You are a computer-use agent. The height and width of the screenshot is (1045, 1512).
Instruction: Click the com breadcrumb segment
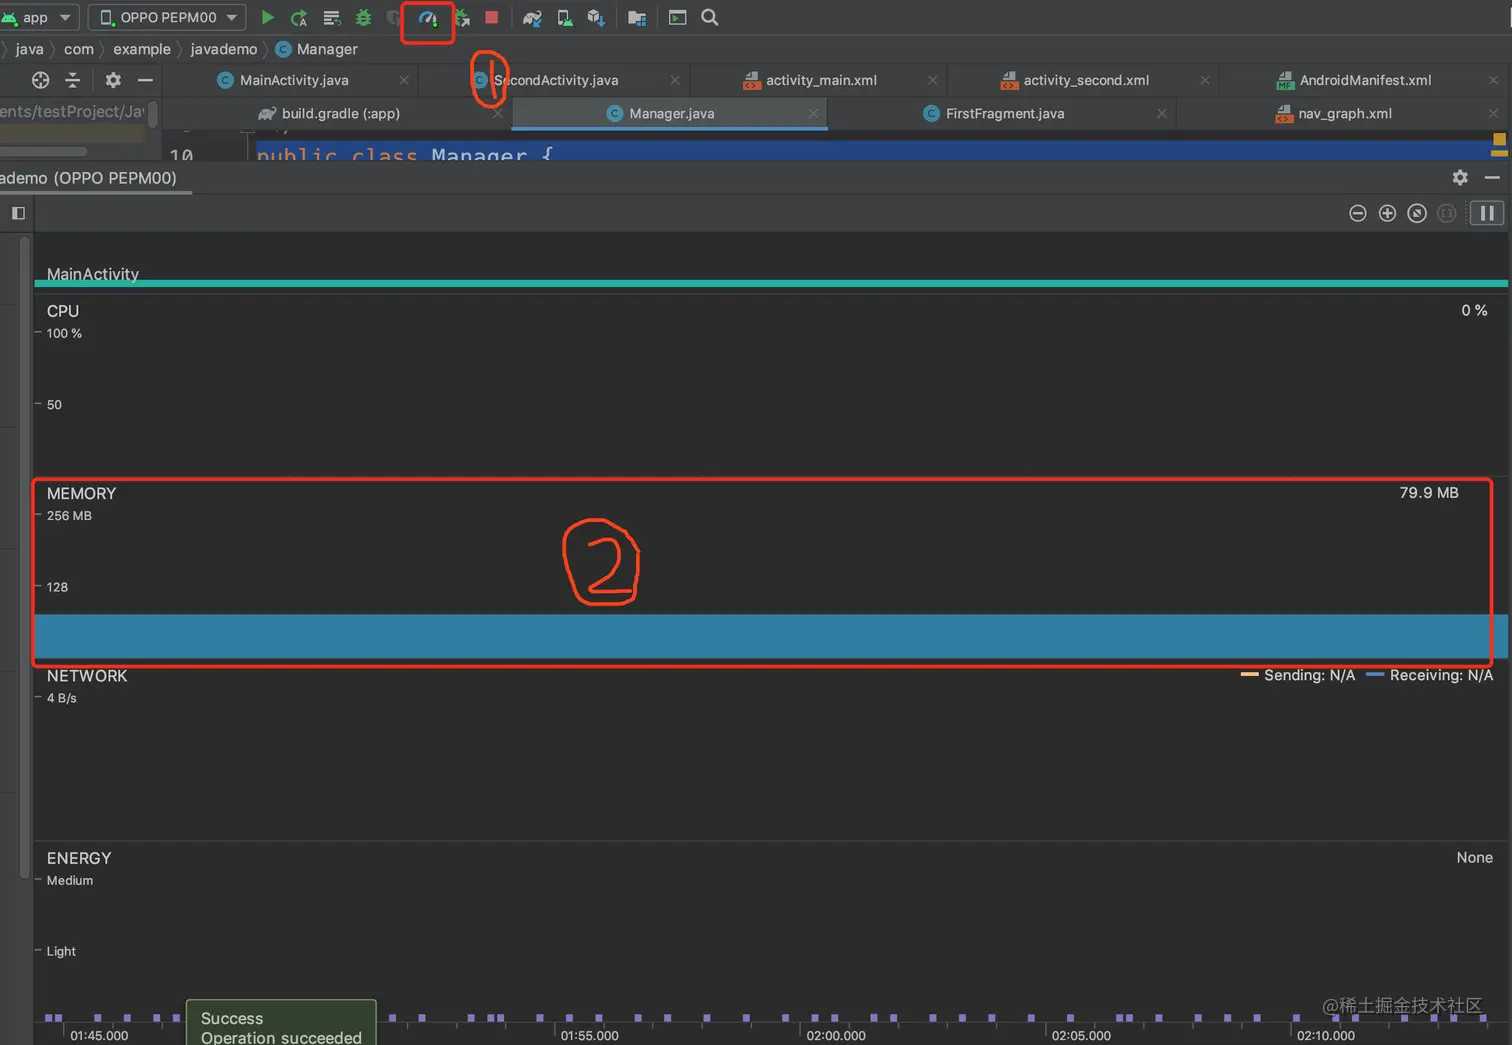(79, 49)
